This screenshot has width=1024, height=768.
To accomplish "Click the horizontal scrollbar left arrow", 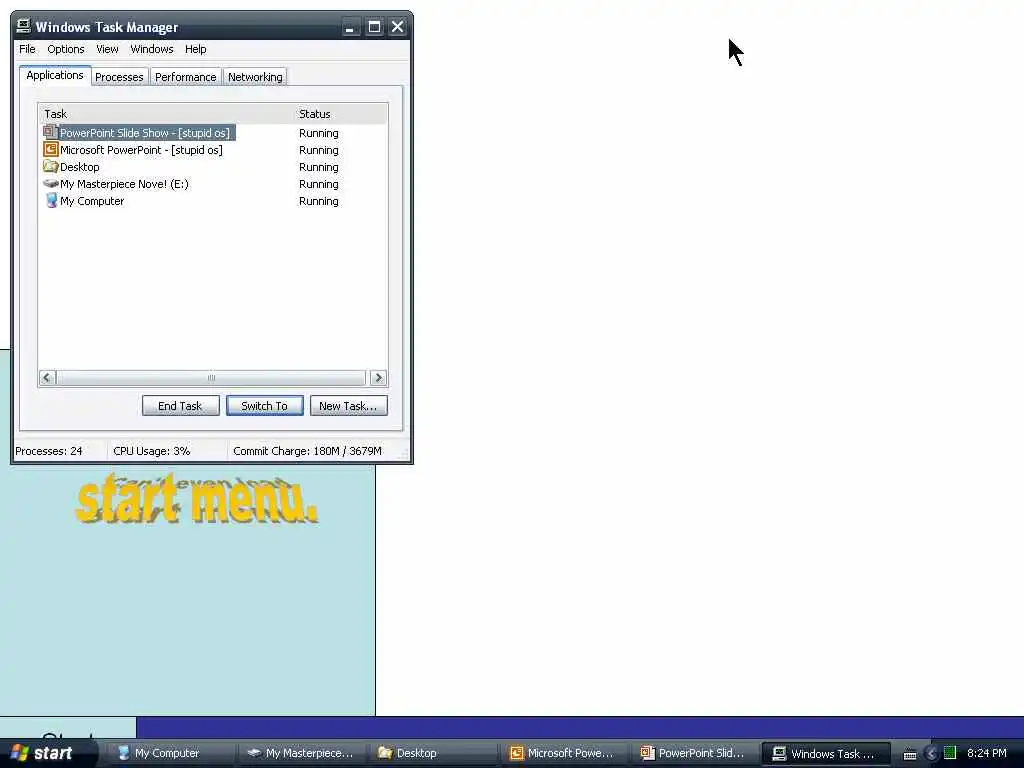I will (47, 377).
